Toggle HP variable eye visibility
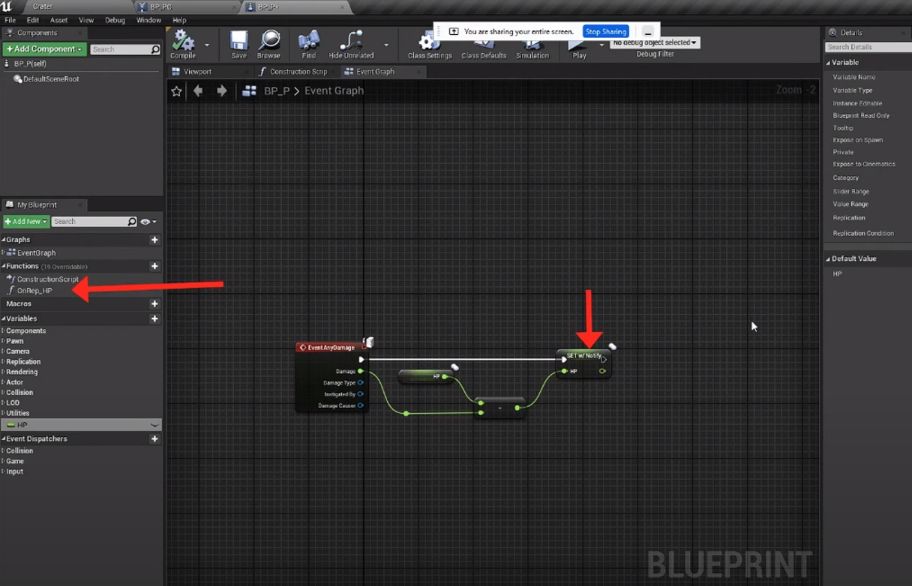This screenshot has width=912, height=586. click(154, 425)
